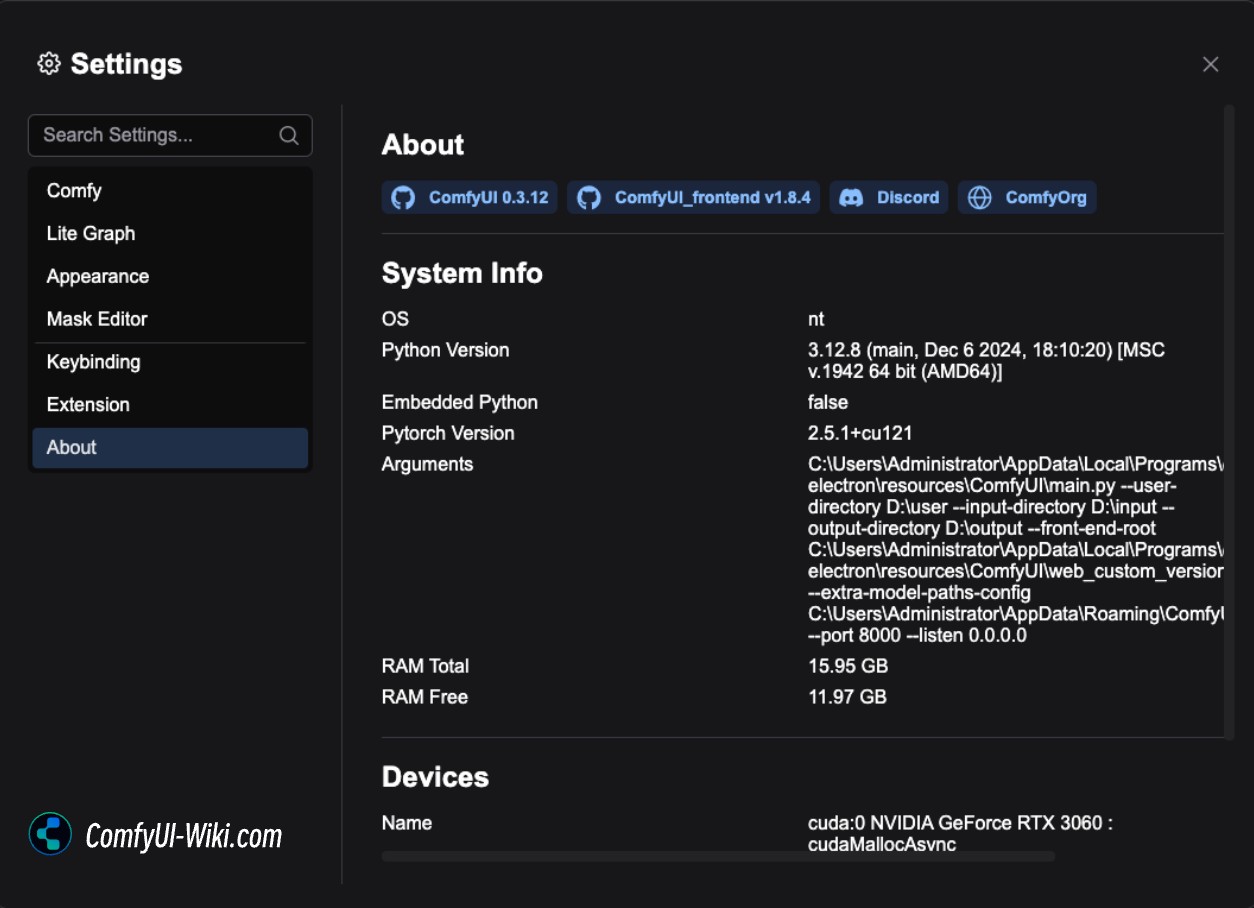Click the RAM Total label

(x=425, y=666)
